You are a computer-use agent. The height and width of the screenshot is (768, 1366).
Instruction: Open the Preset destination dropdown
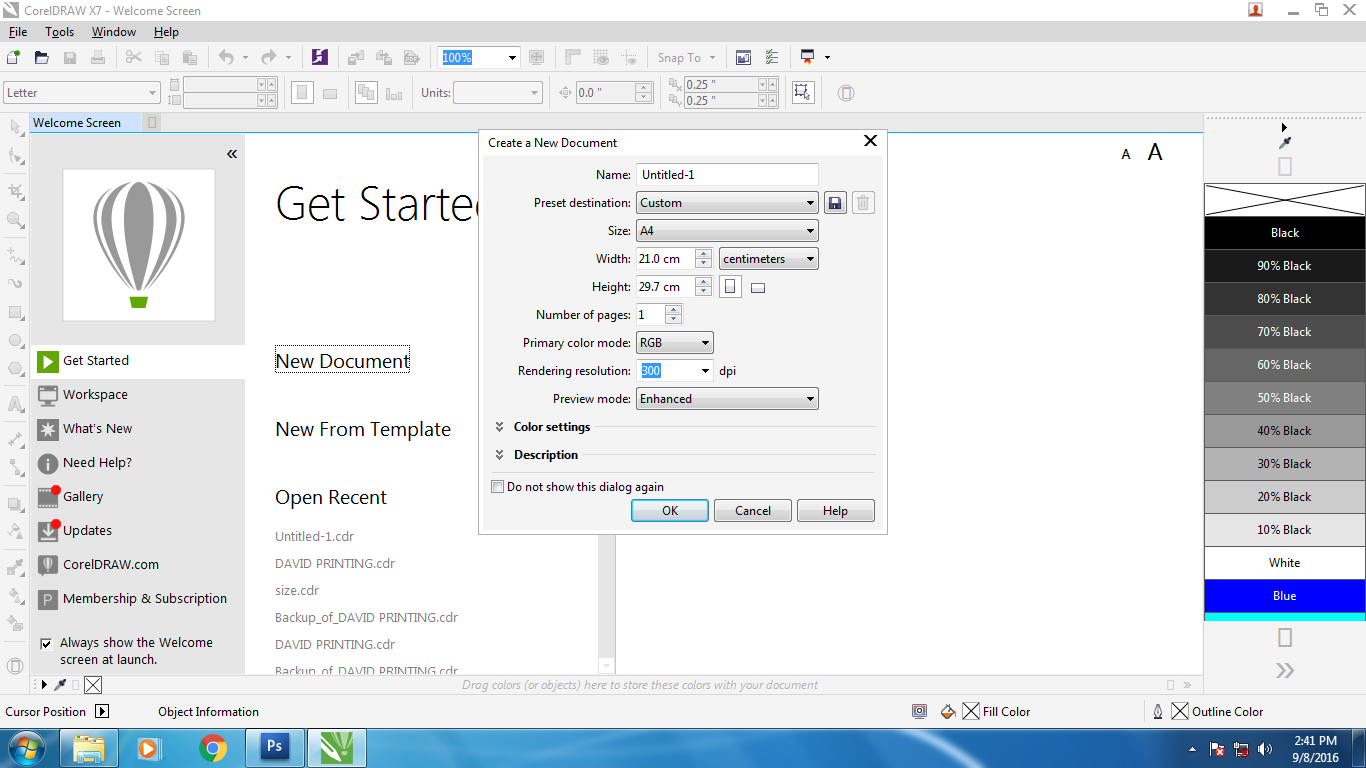[727, 203]
